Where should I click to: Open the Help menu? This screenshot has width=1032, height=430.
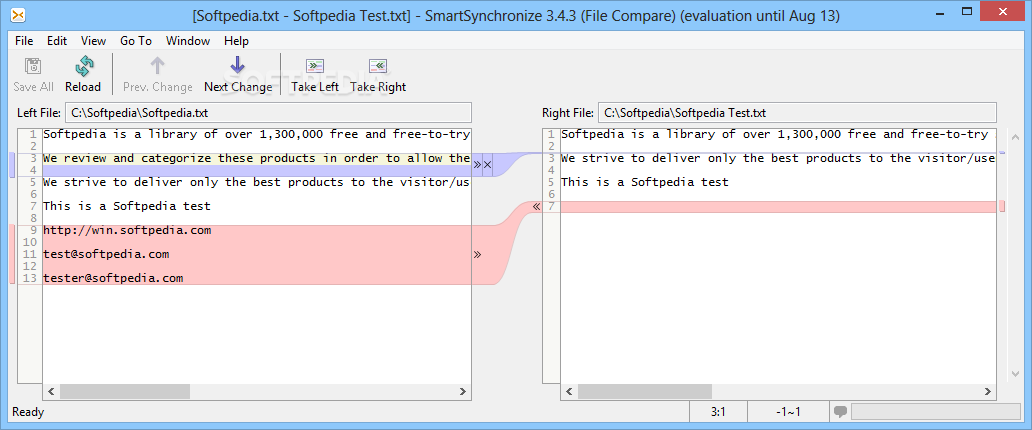236,41
